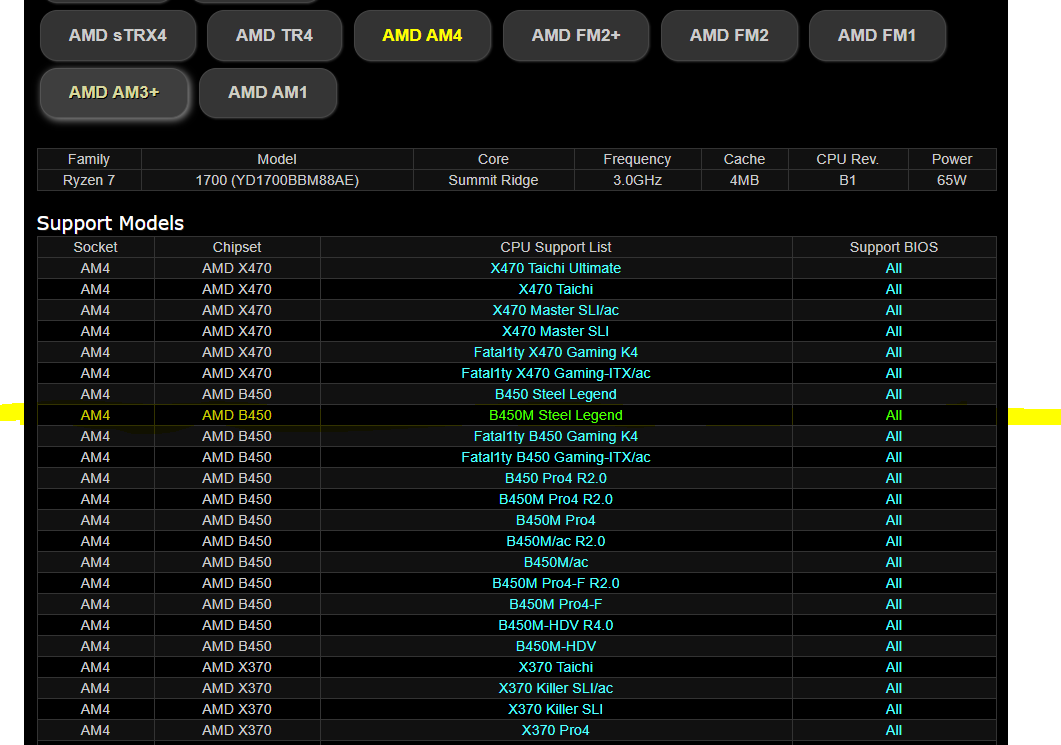Click the Summit Ridge core cell
Viewport: 1061px width, 745px height.
pos(493,180)
